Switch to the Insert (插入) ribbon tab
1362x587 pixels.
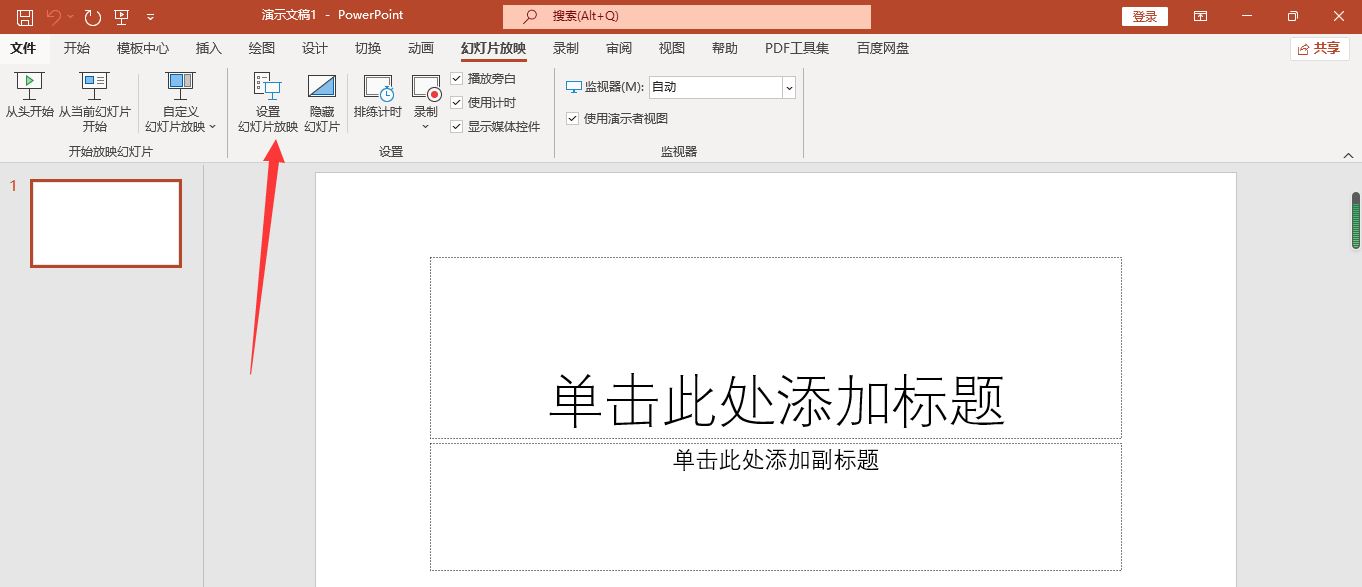click(x=209, y=49)
